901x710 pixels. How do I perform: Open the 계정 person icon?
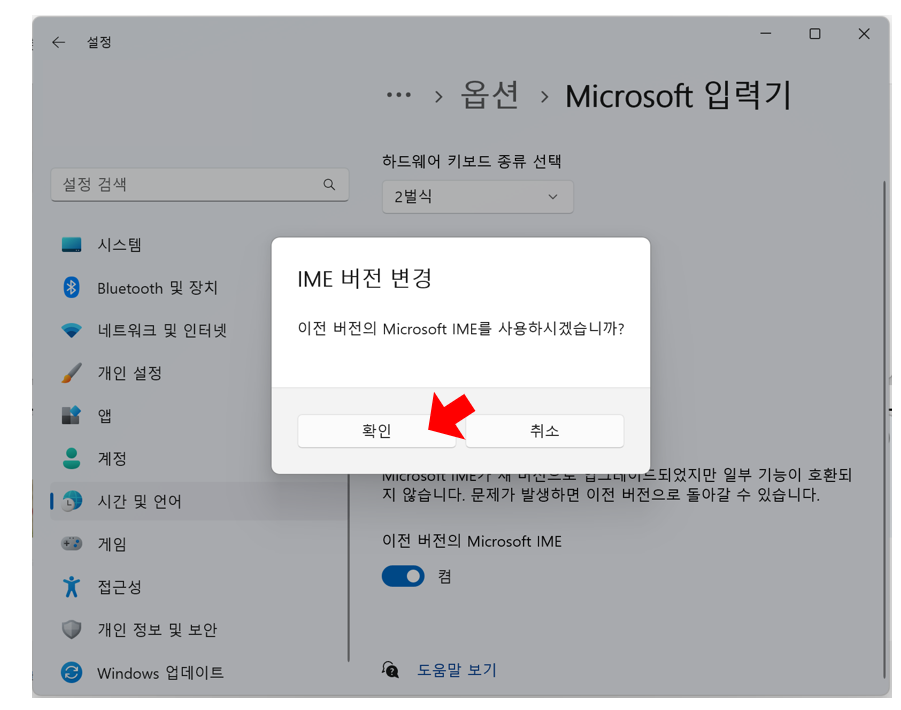71,458
